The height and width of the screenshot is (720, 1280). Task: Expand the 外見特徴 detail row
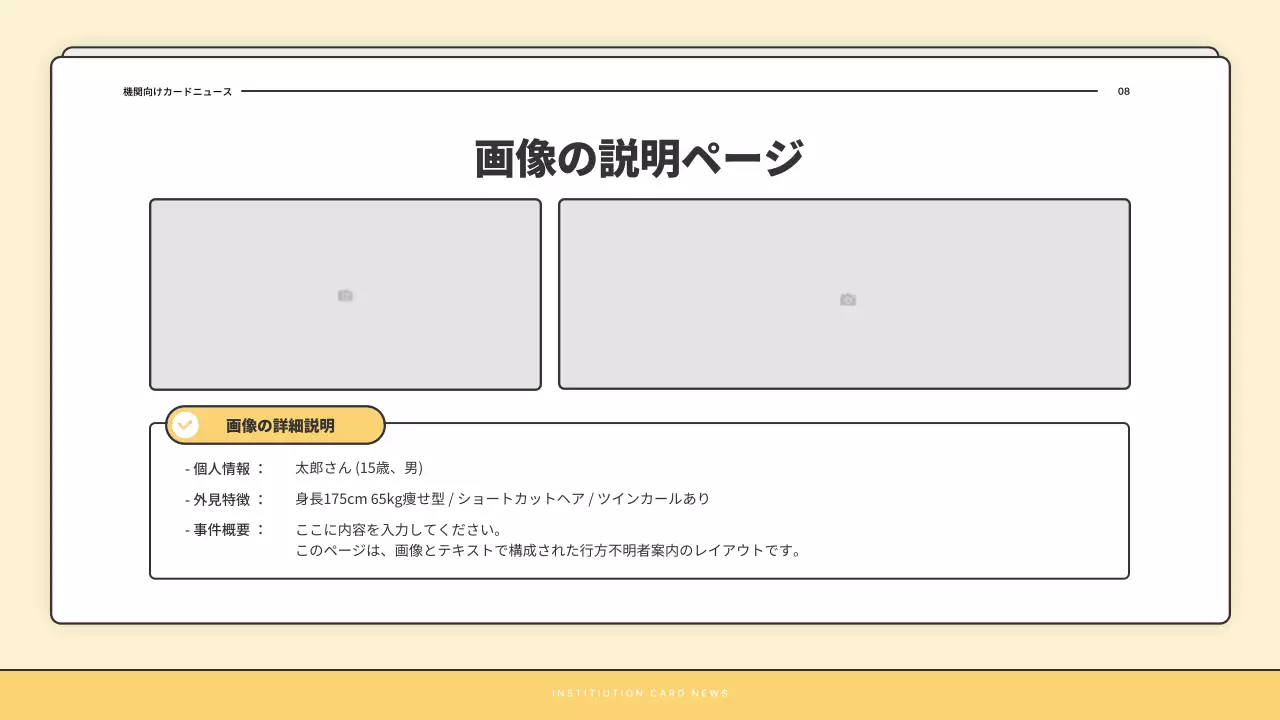[x=222, y=498]
